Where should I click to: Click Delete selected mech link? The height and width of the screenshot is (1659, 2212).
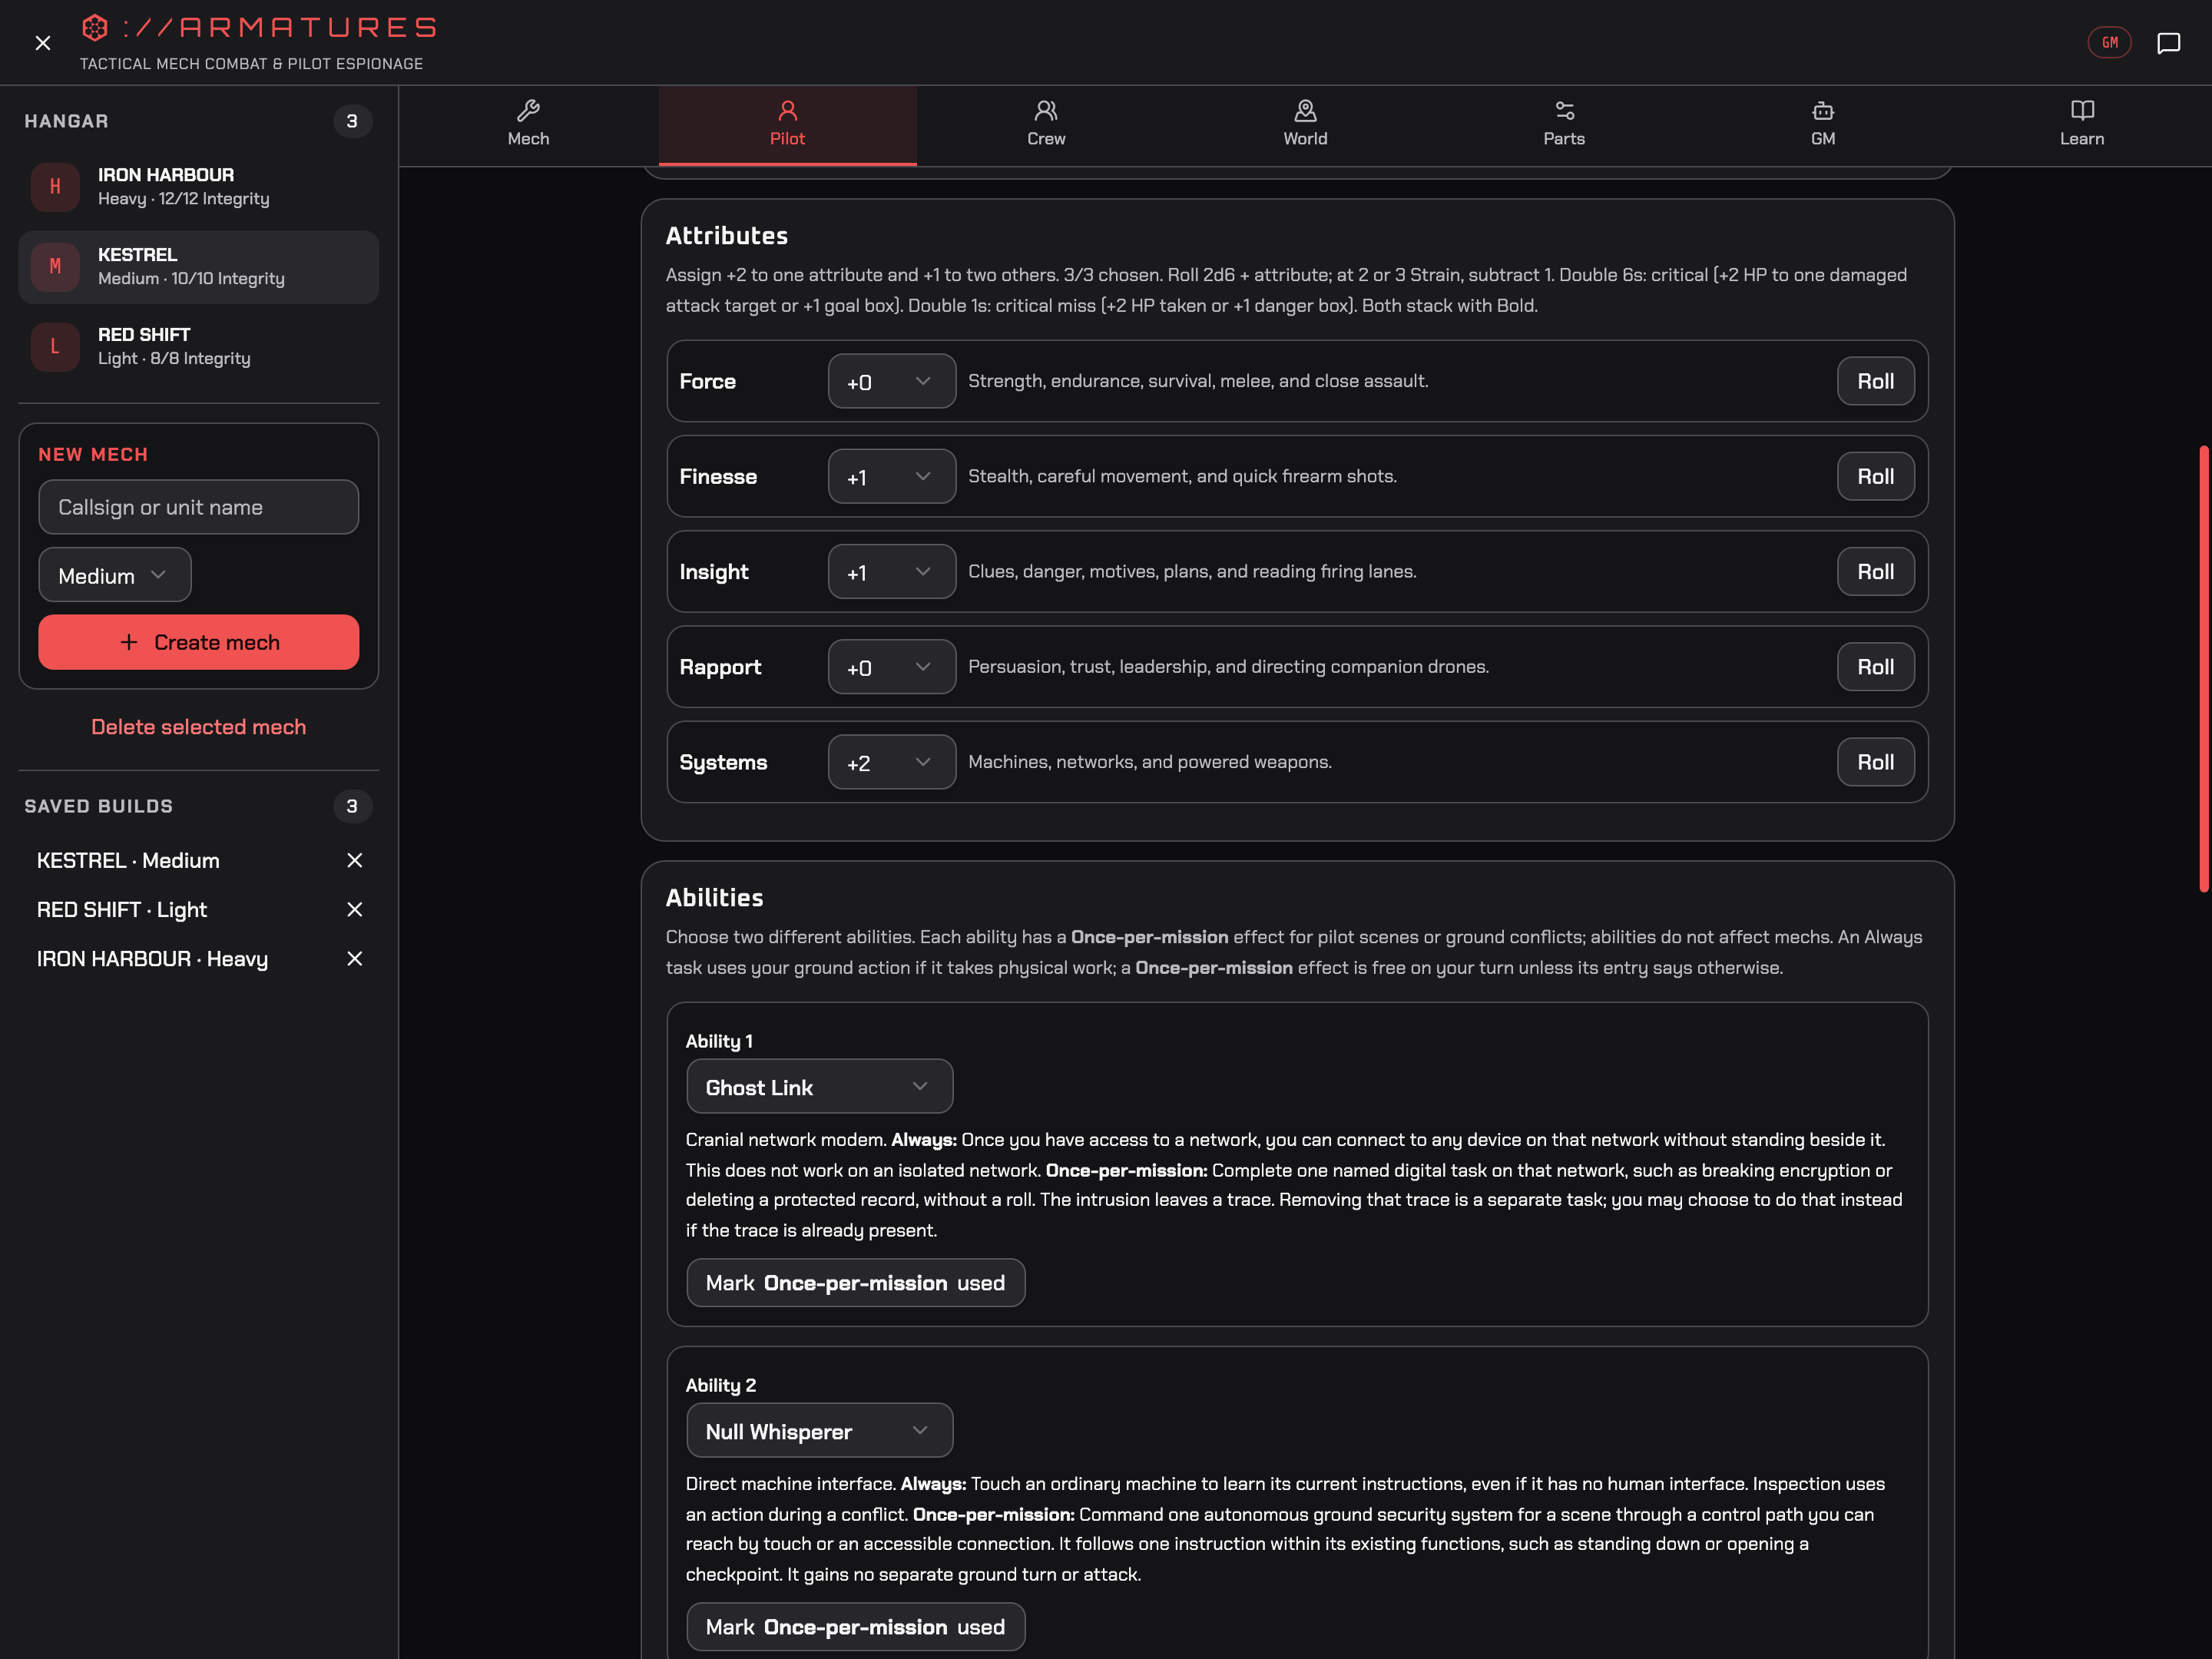[198, 727]
